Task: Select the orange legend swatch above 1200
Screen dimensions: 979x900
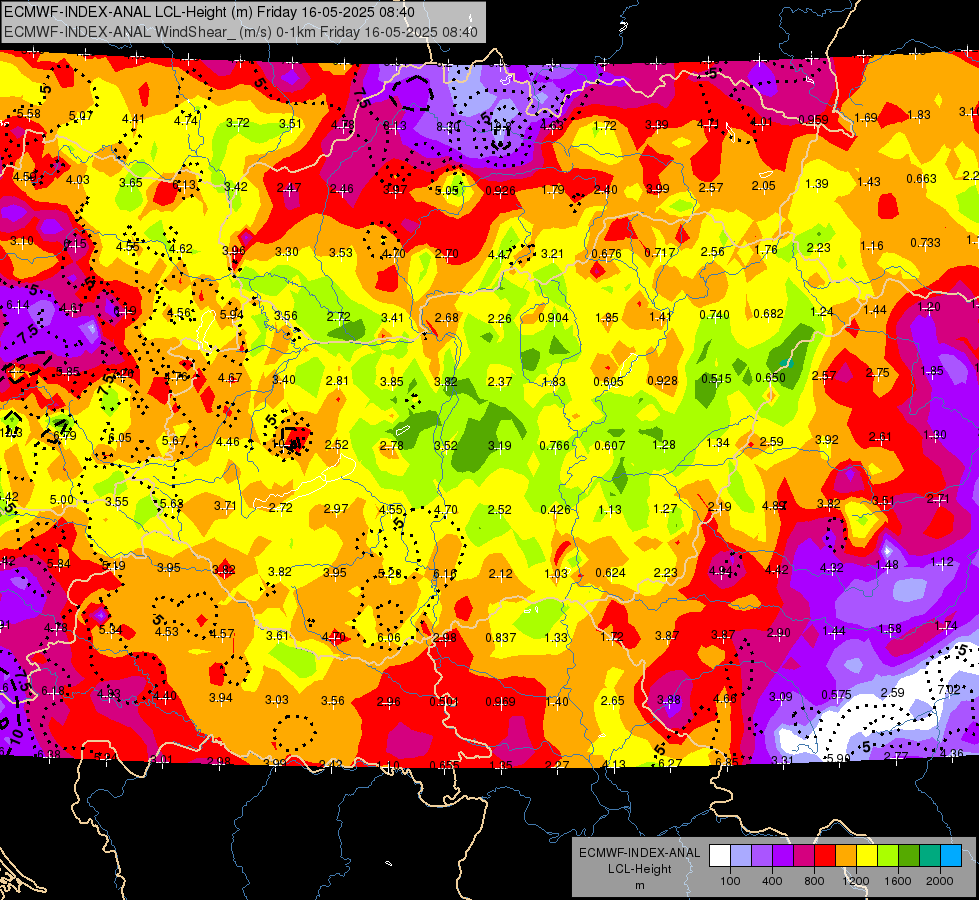Action: (846, 856)
